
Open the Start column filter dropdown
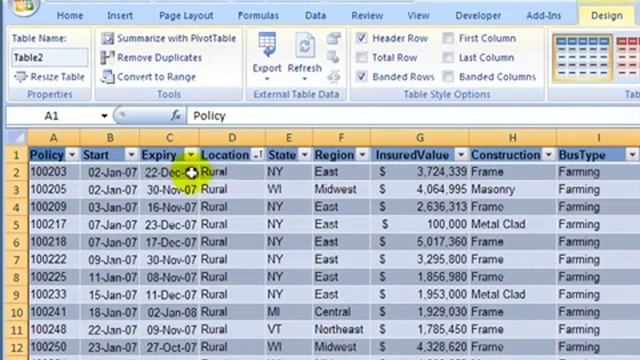pos(131,155)
